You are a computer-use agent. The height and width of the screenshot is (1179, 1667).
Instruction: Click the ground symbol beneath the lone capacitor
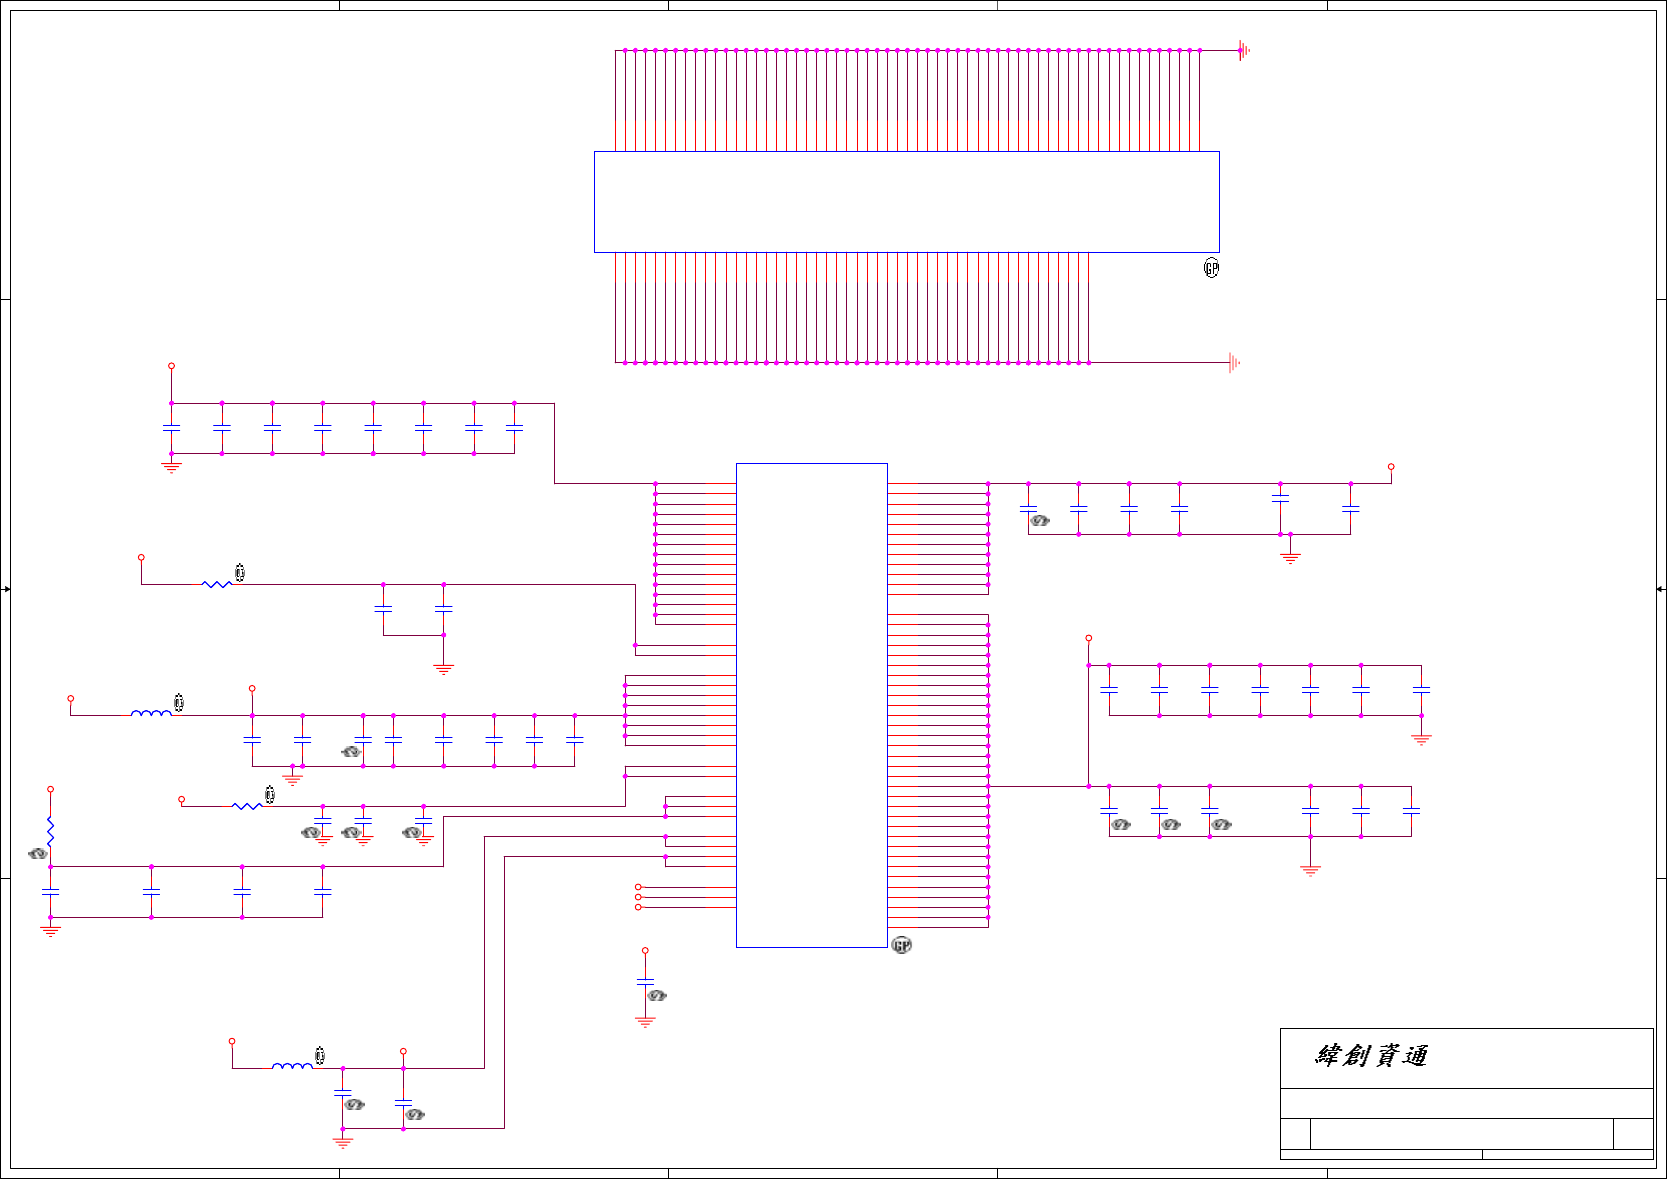[645, 1022]
